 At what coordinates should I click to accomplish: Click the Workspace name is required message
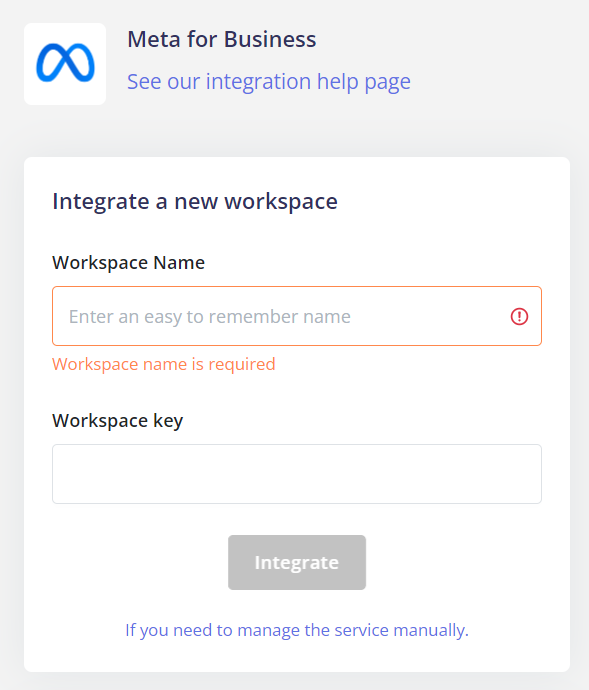click(164, 364)
